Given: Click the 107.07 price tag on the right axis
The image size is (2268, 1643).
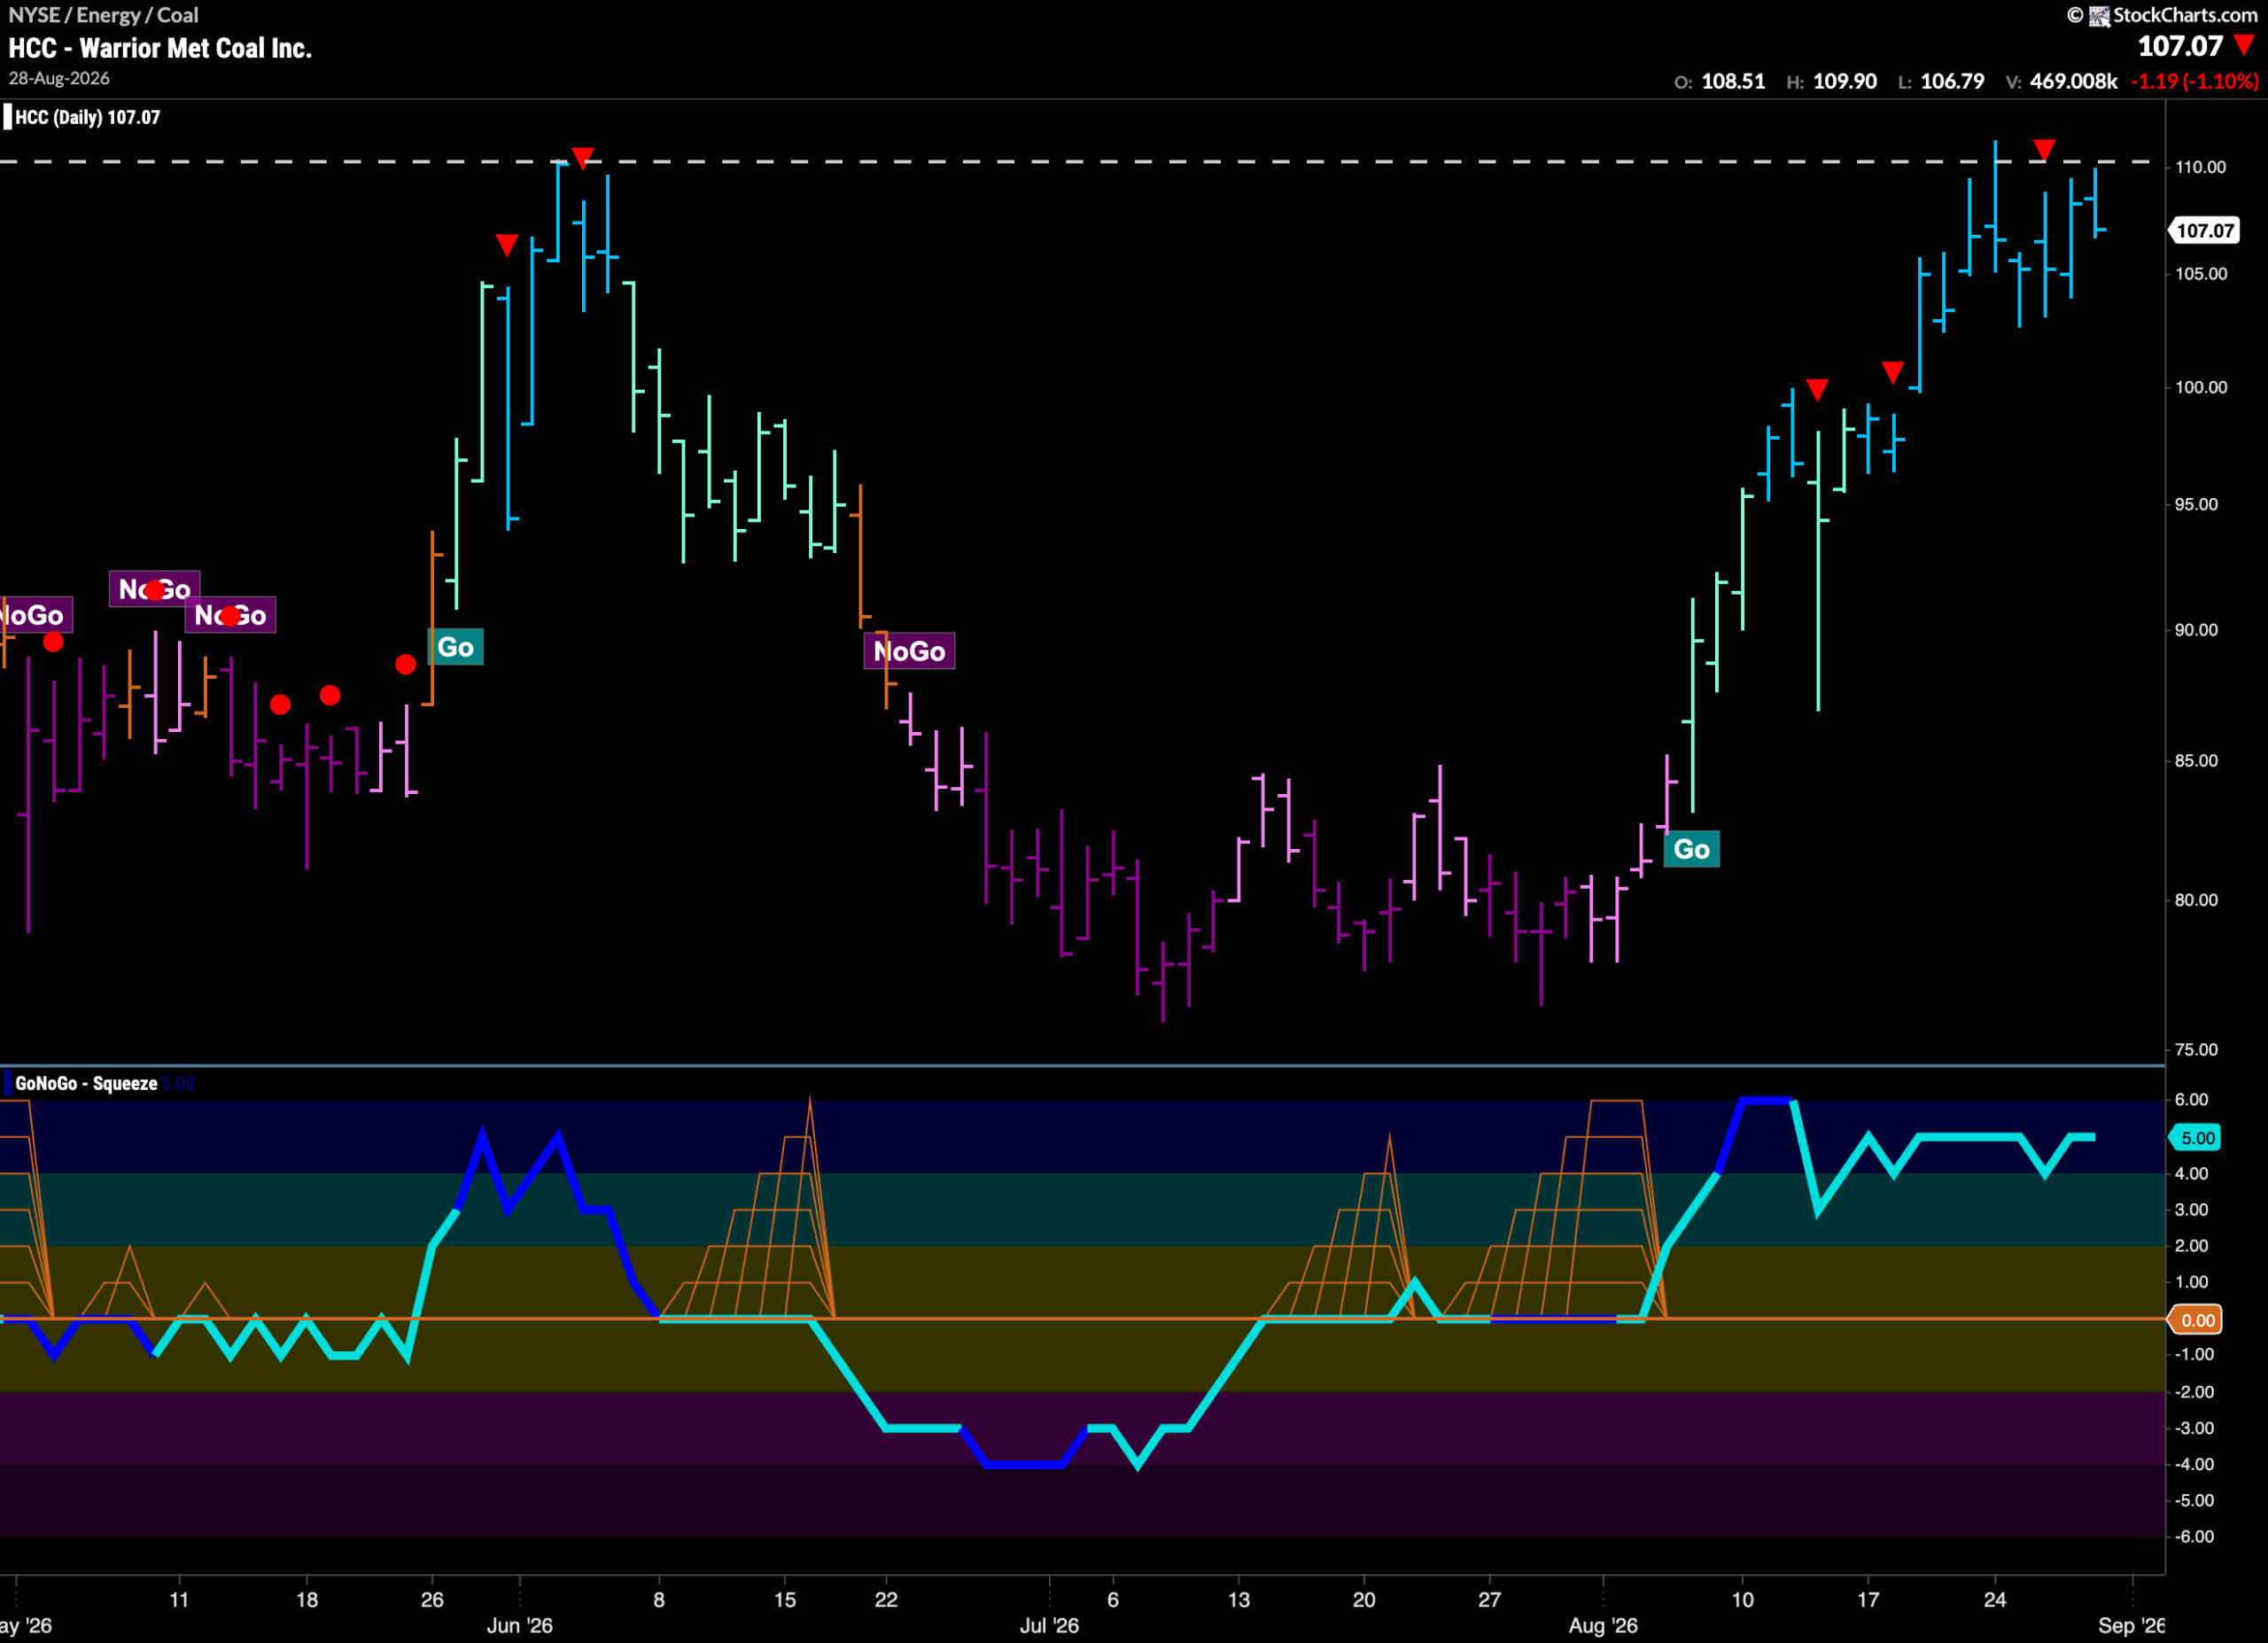Looking at the screenshot, I should (2204, 231).
